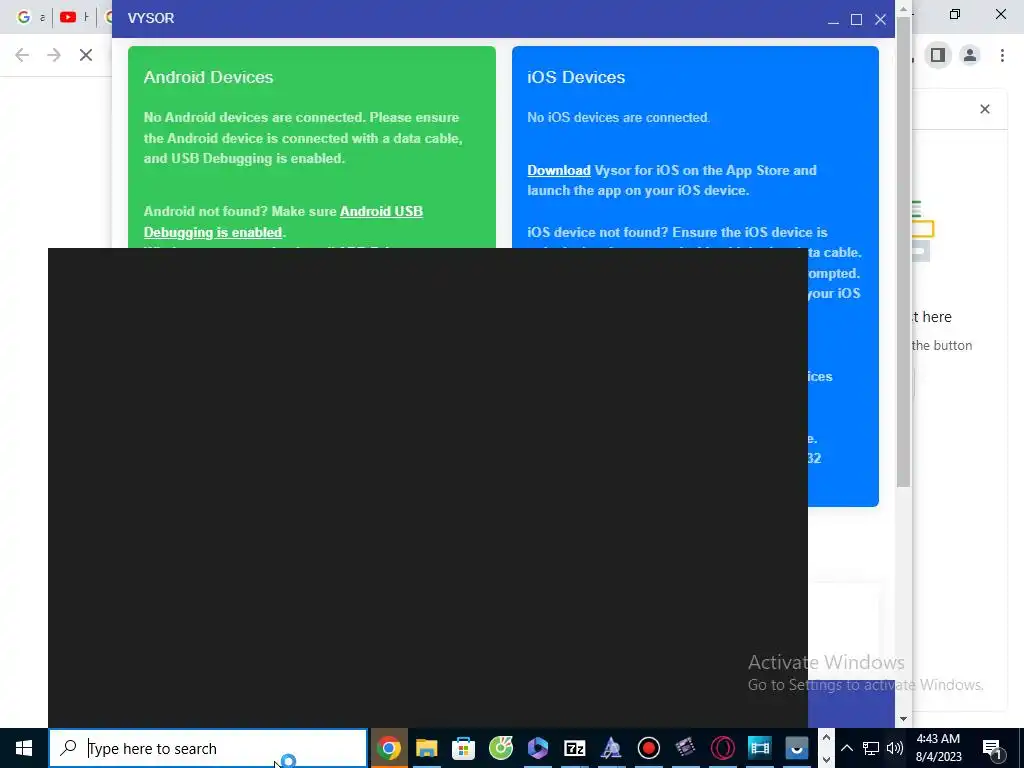Screen dimensions: 1024x768
Task: Open the Chrome three-dot menu
Action: [1002, 55]
